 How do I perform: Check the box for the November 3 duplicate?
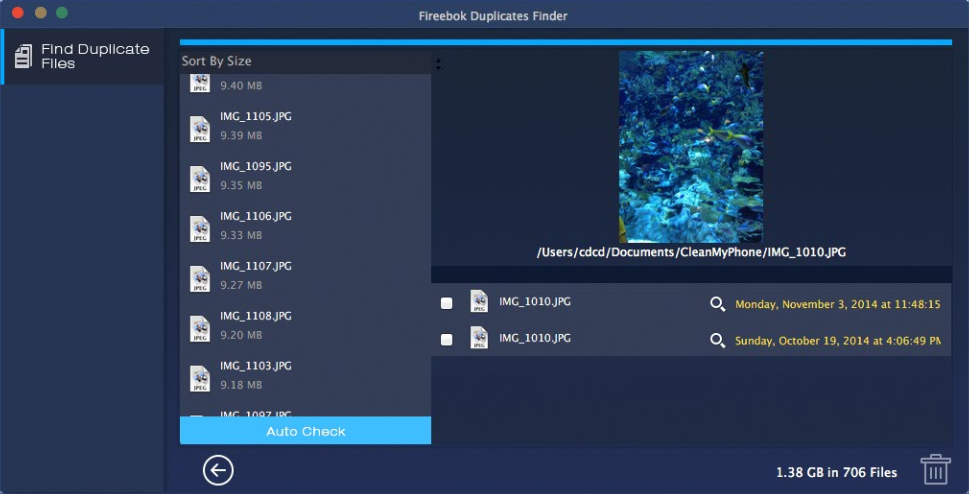[446, 304]
